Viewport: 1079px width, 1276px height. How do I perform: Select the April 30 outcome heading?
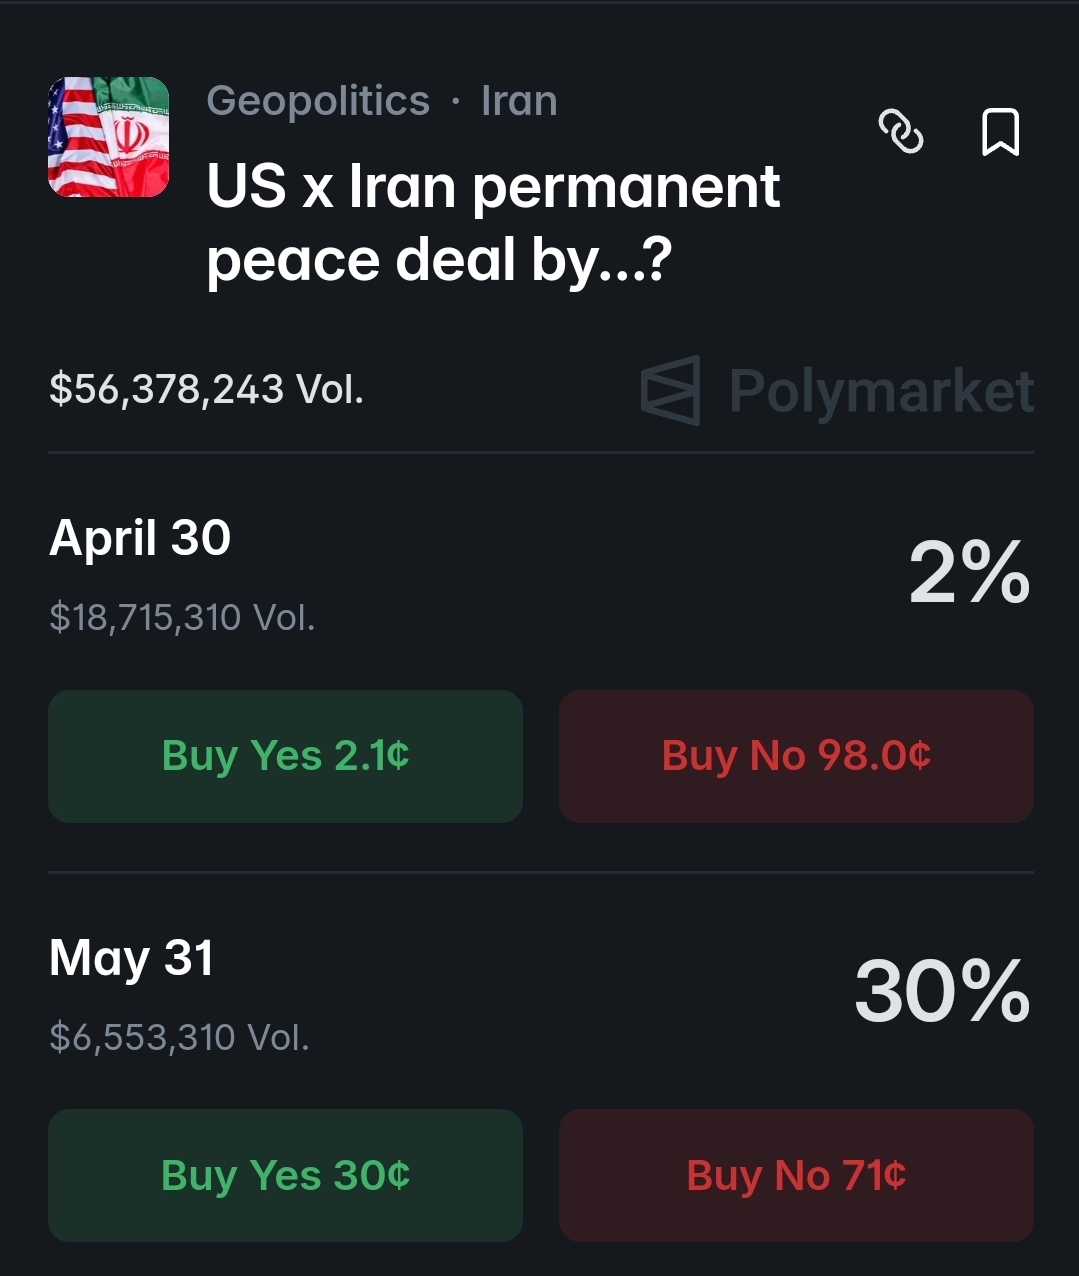pyautogui.click(x=140, y=538)
